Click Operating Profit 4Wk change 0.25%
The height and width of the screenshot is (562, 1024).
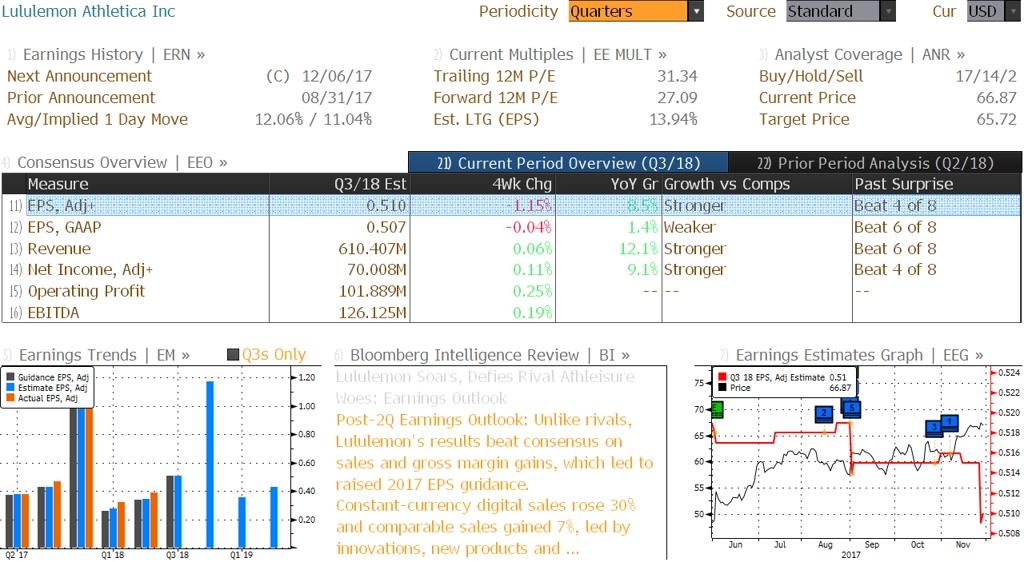pos(532,291)
